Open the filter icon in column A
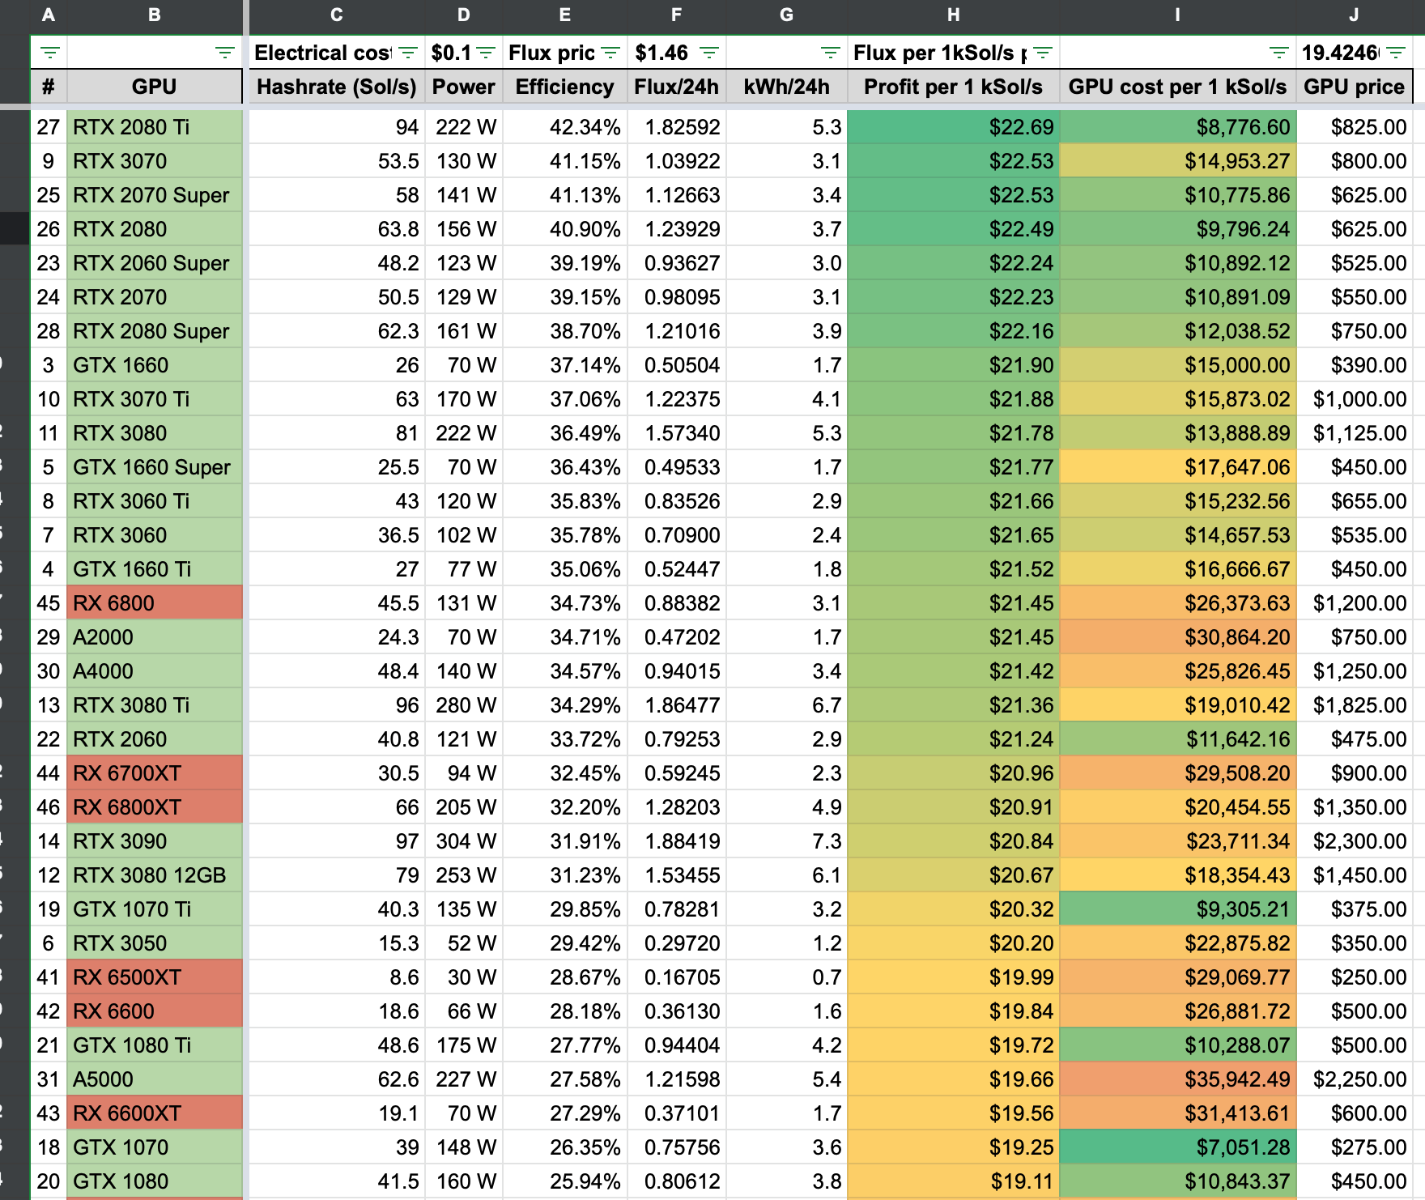 click(x=50, y=53)
